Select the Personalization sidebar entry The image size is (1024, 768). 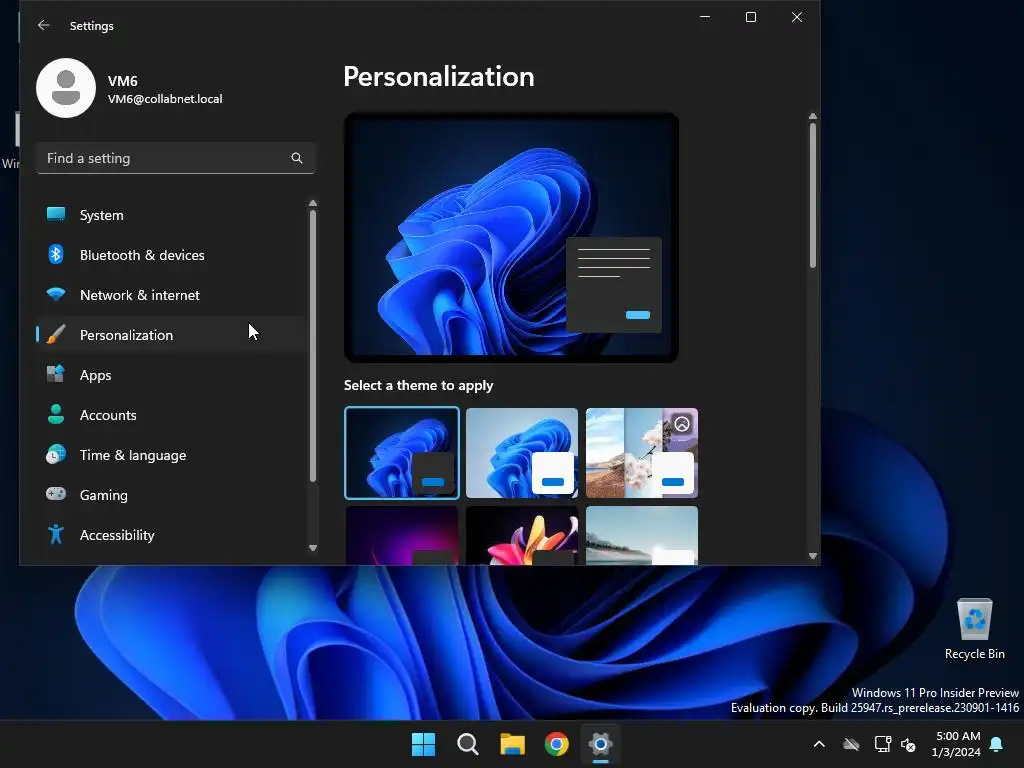(171, 335)
